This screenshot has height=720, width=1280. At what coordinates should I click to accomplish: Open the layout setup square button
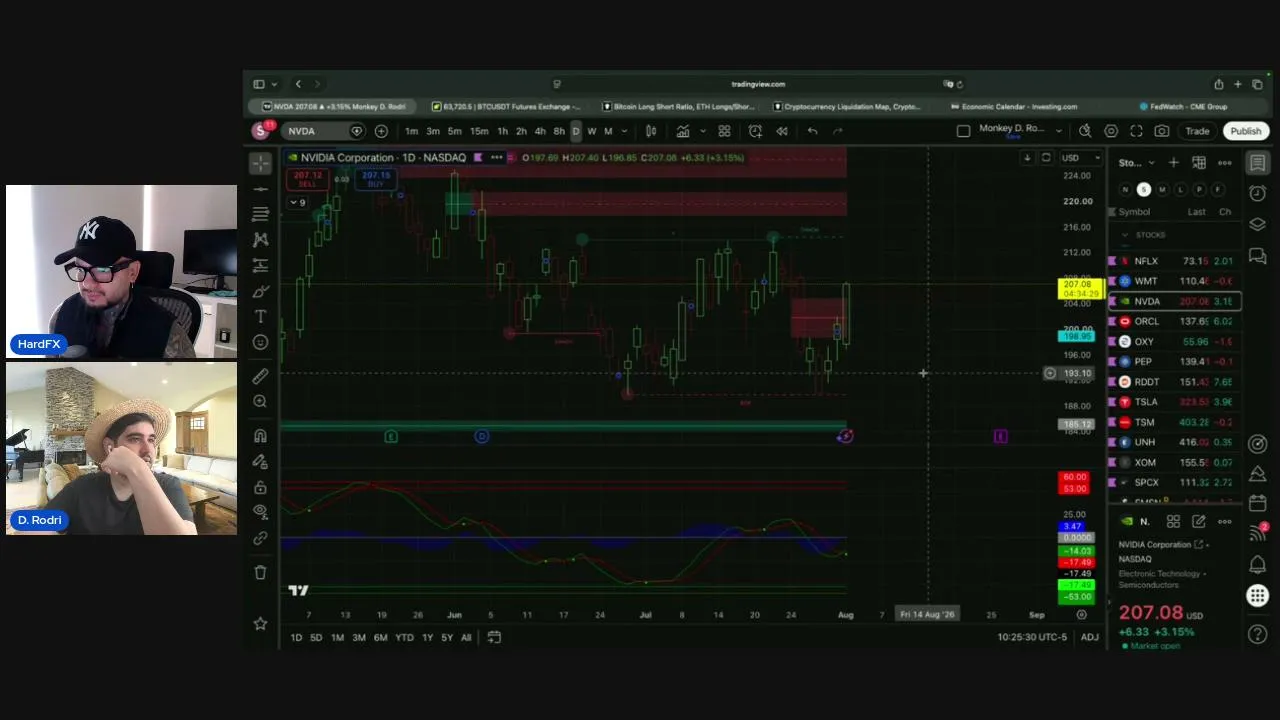pos(963,131)
